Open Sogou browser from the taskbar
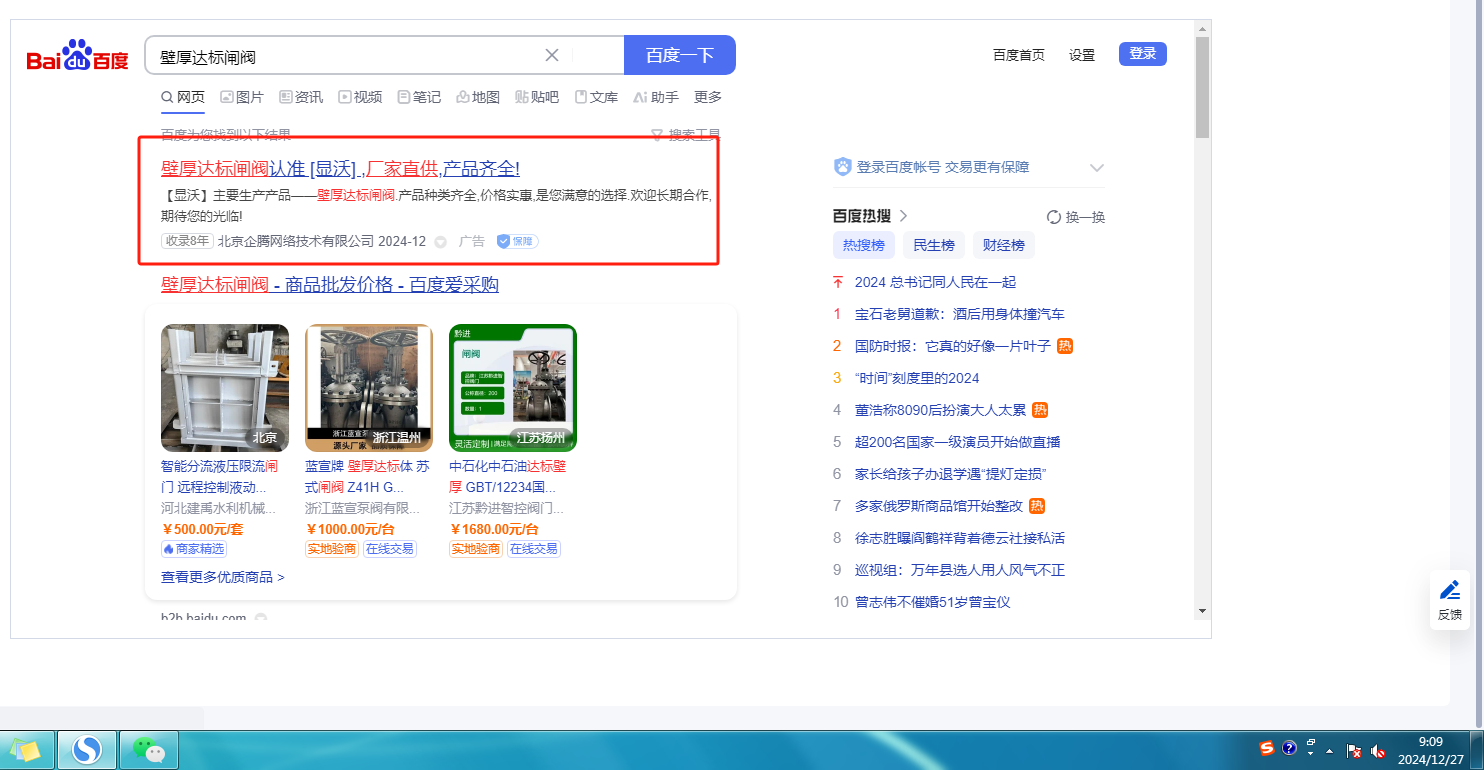The height and width of the screenshot is (770, 1484). (87, 749)
